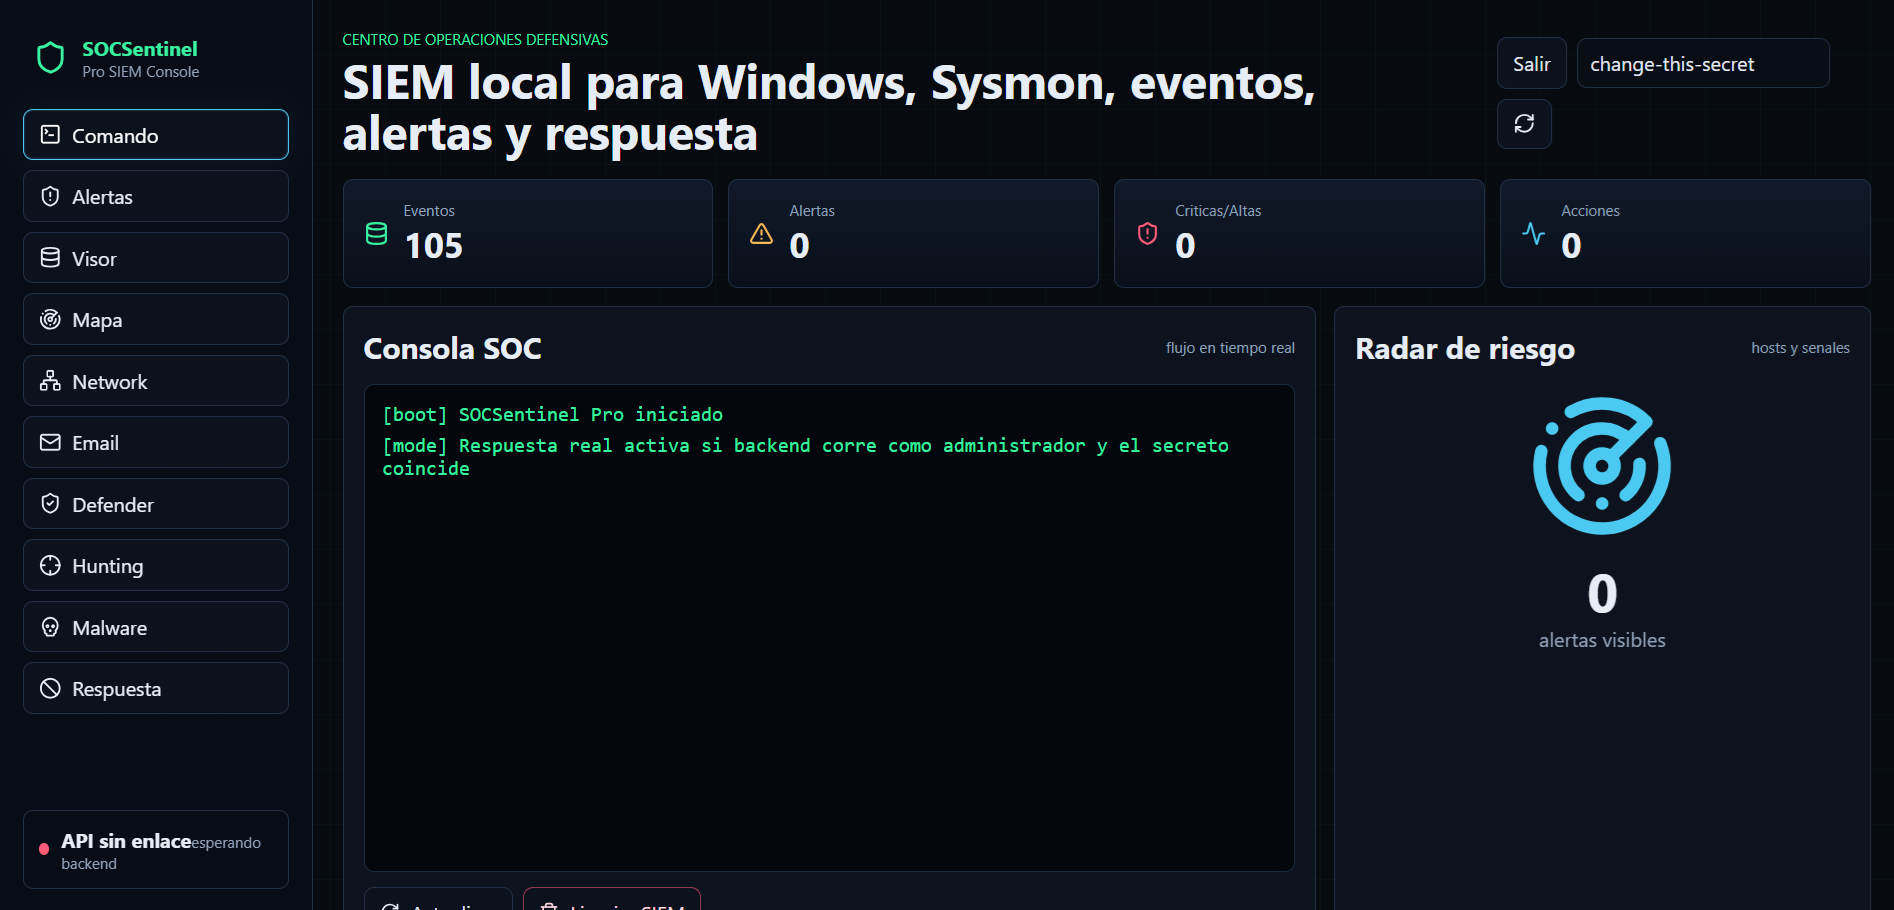Click the yellow warning triangle in the Alertas card

point(762,234)
